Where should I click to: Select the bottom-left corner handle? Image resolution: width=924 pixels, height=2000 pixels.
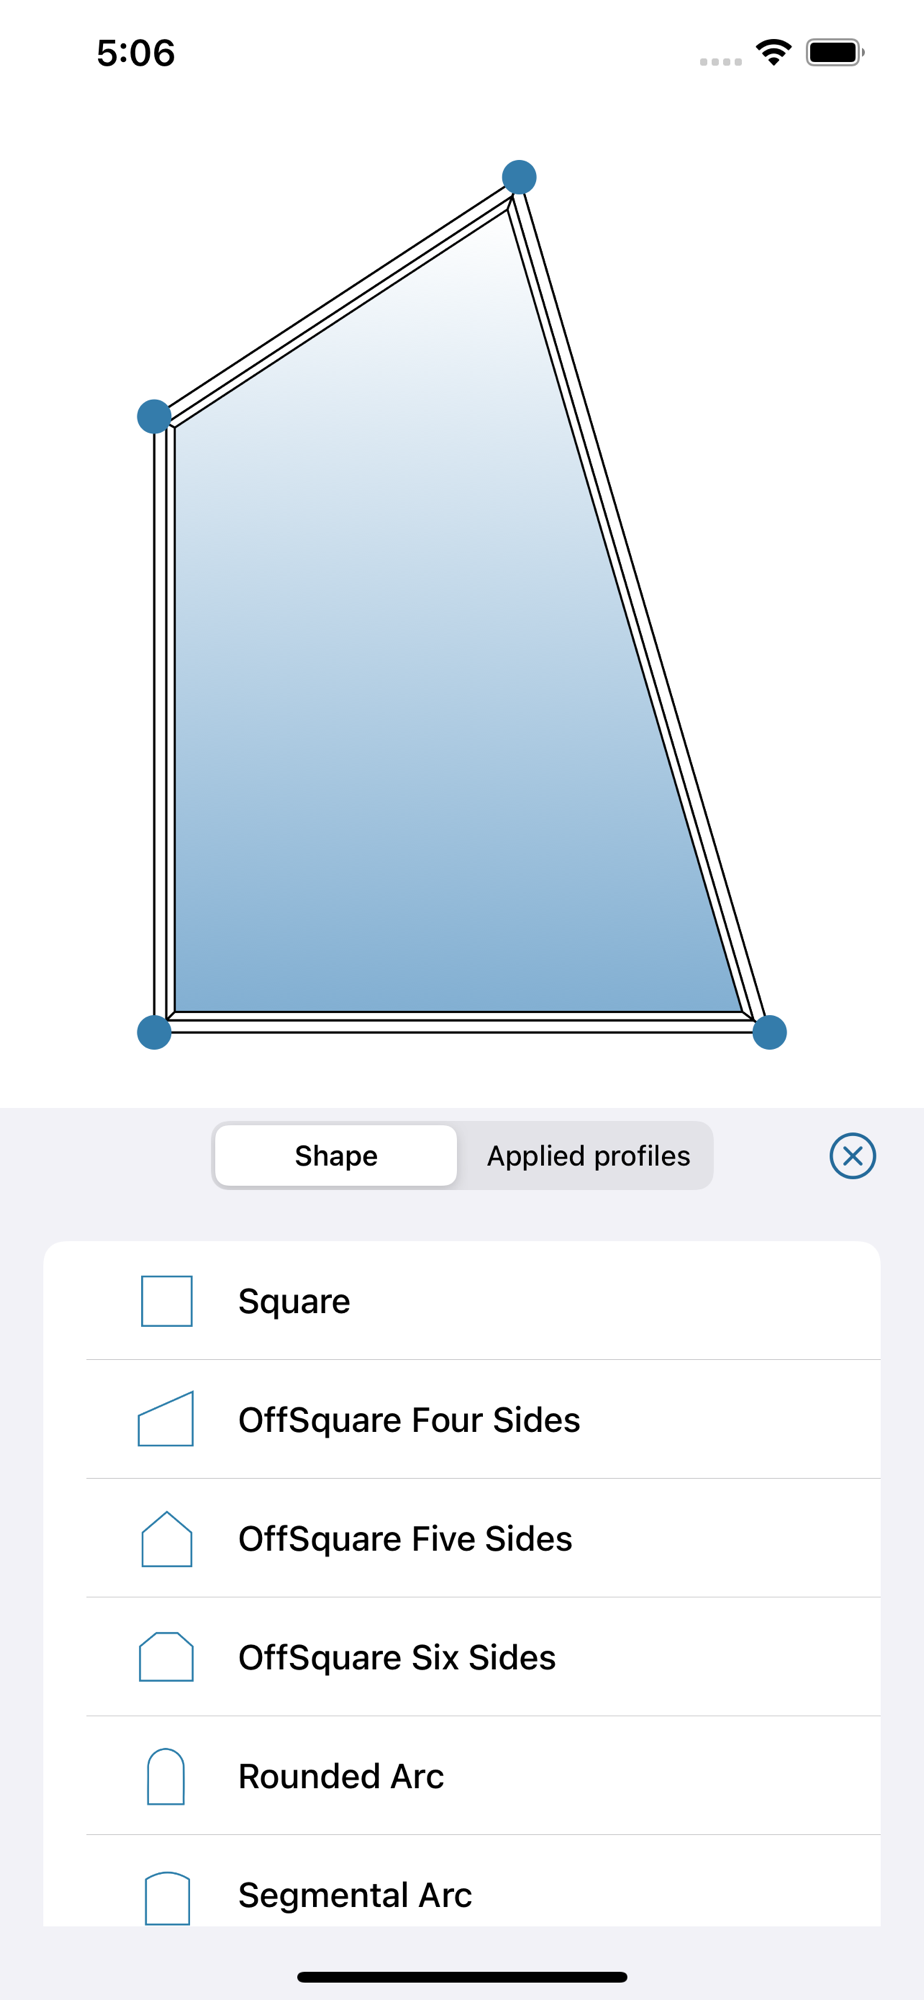154,1032
